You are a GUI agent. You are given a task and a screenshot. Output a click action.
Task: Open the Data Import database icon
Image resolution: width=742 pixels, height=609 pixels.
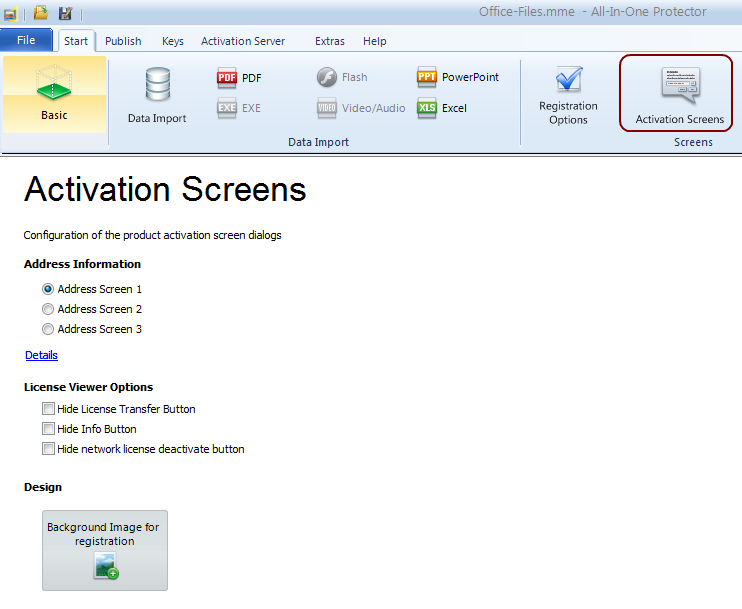[157, 86]
